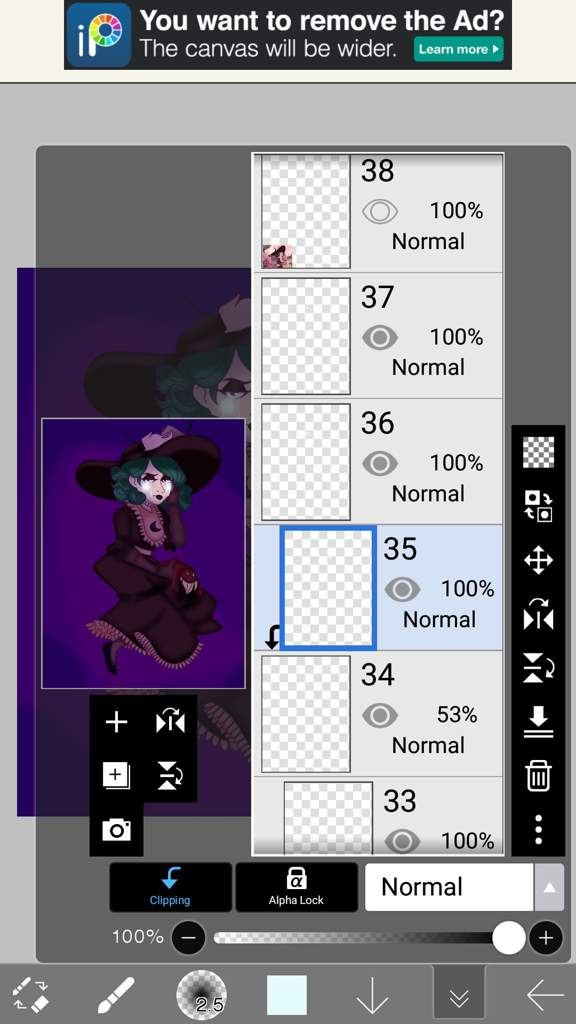Open the light blue color swatch
Viewport: 576px width, 1024px height.
[x=287, y=995]
